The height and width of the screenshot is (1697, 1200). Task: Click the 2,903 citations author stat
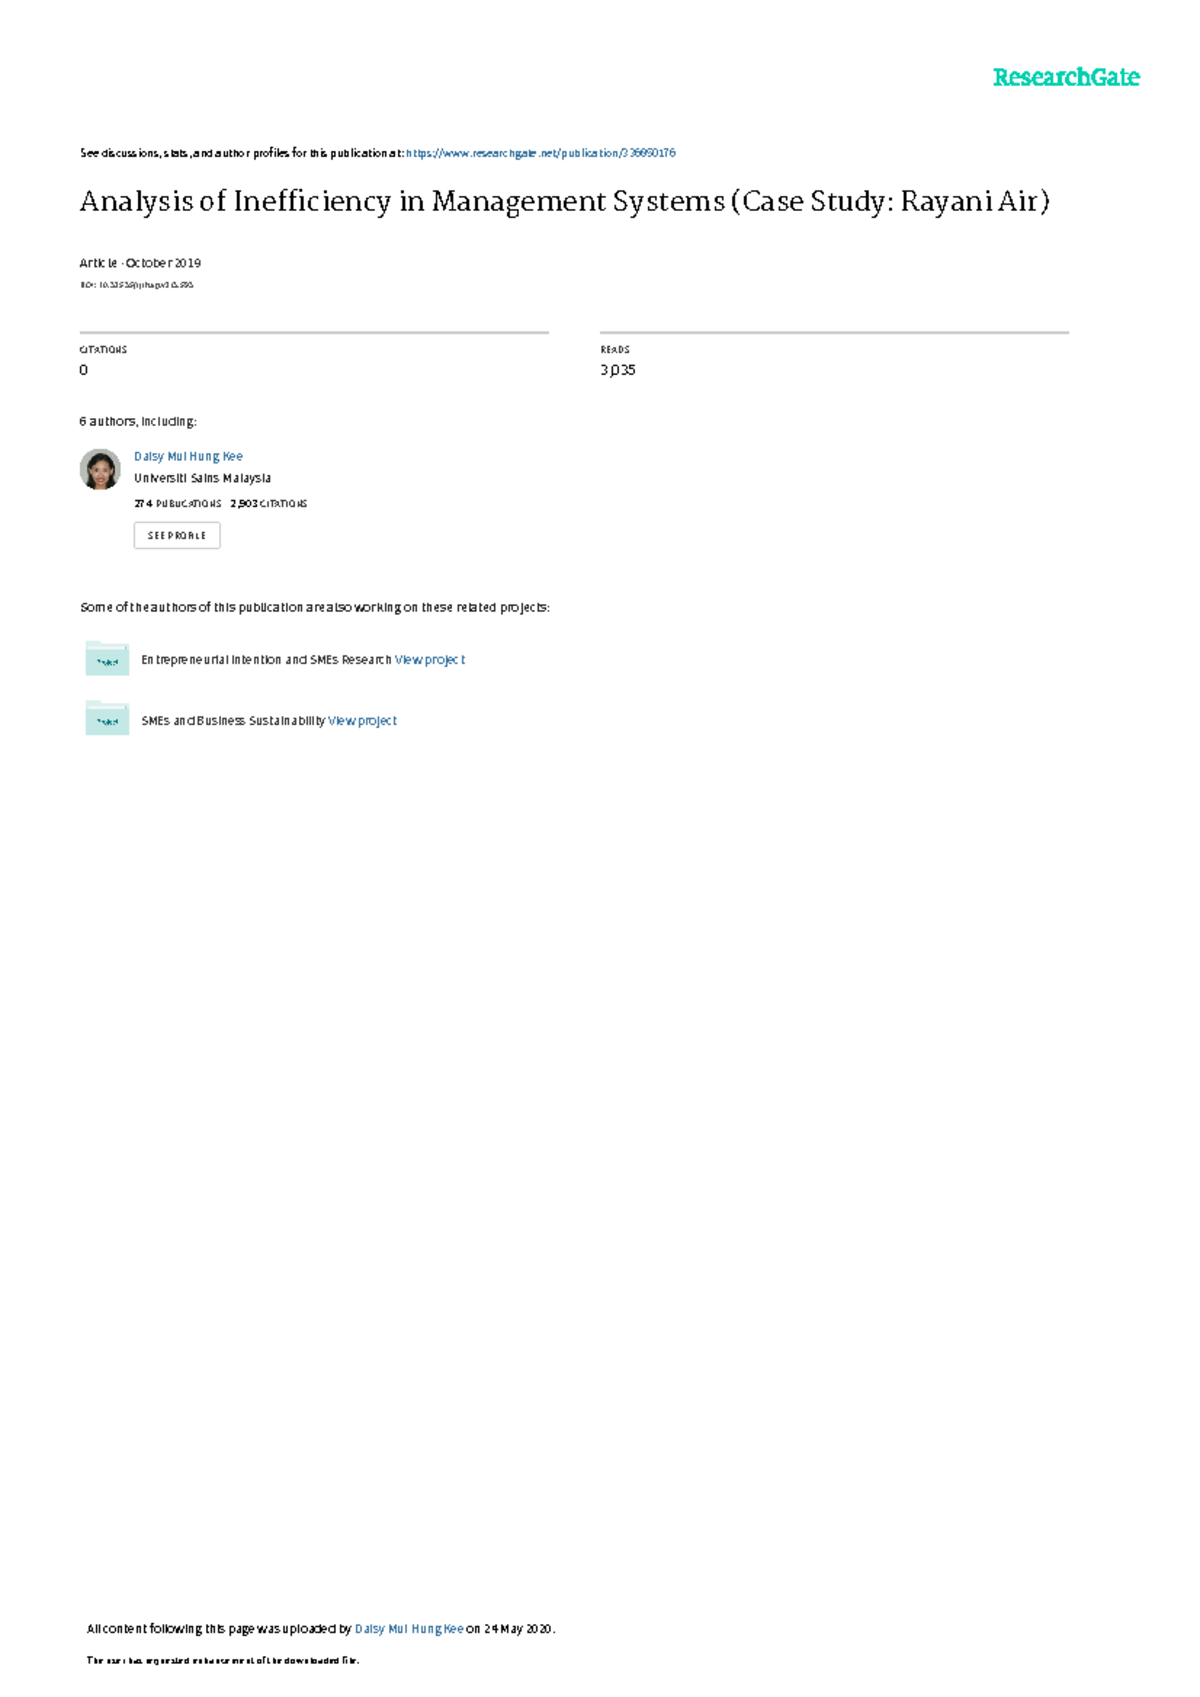click(x=269, y=504)
